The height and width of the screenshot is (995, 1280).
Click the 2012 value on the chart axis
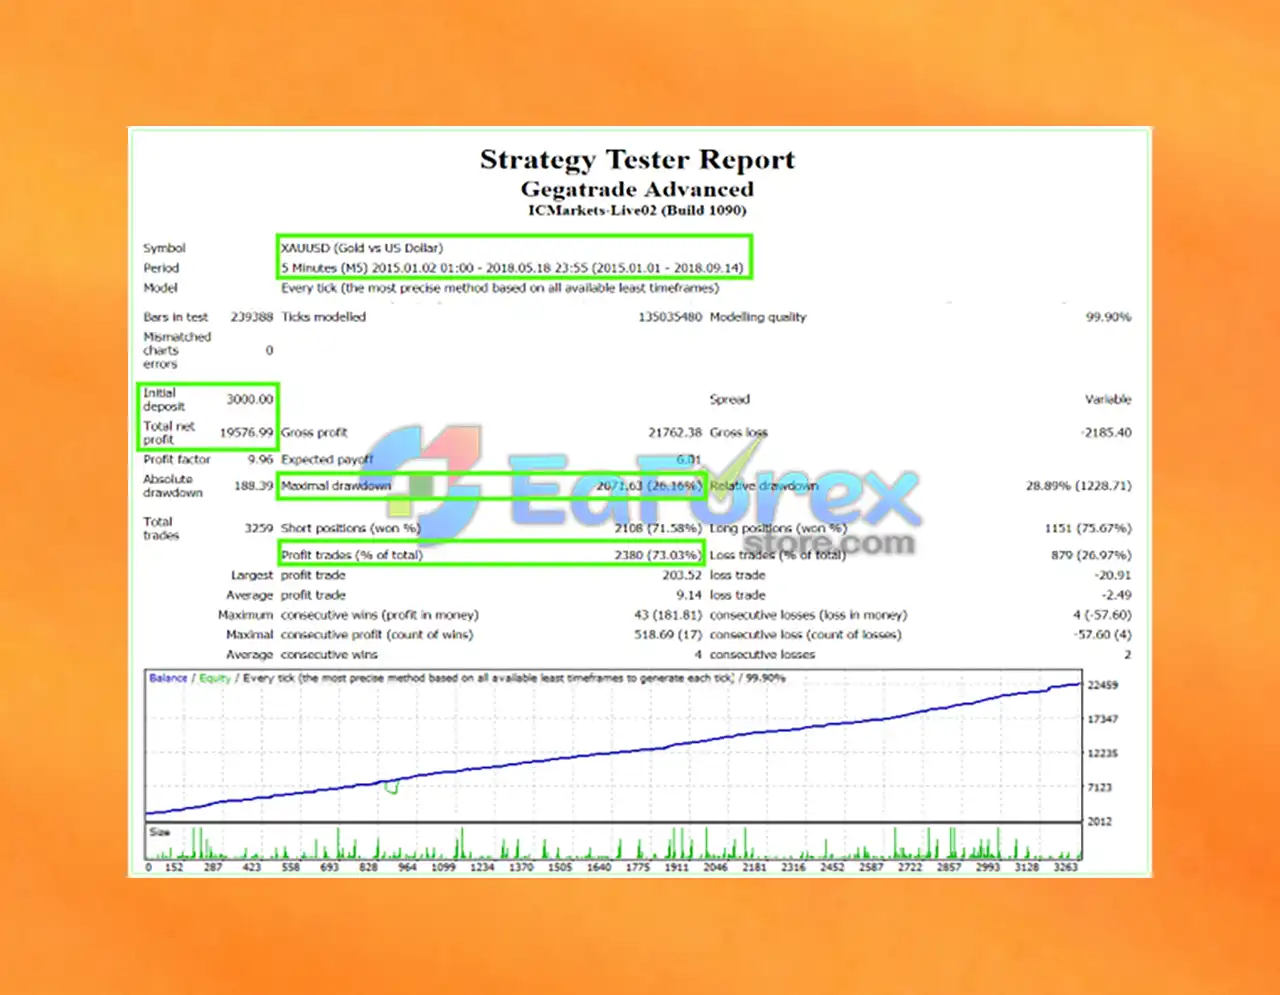tap(1100, 821)
